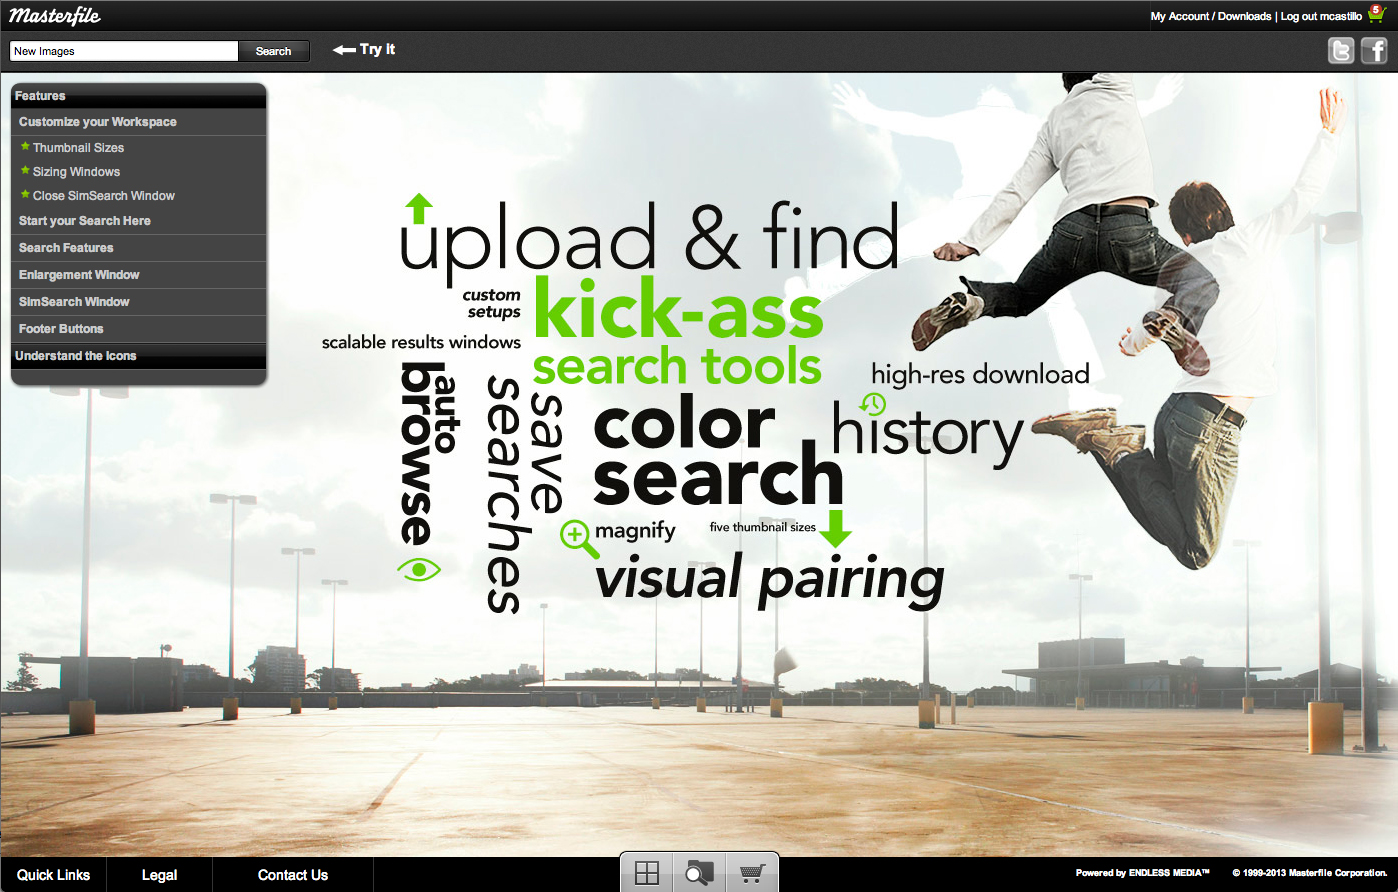Select Understand the Icons menu item
The height and width of the screenshot is (892, 1398).
point(76,355)
